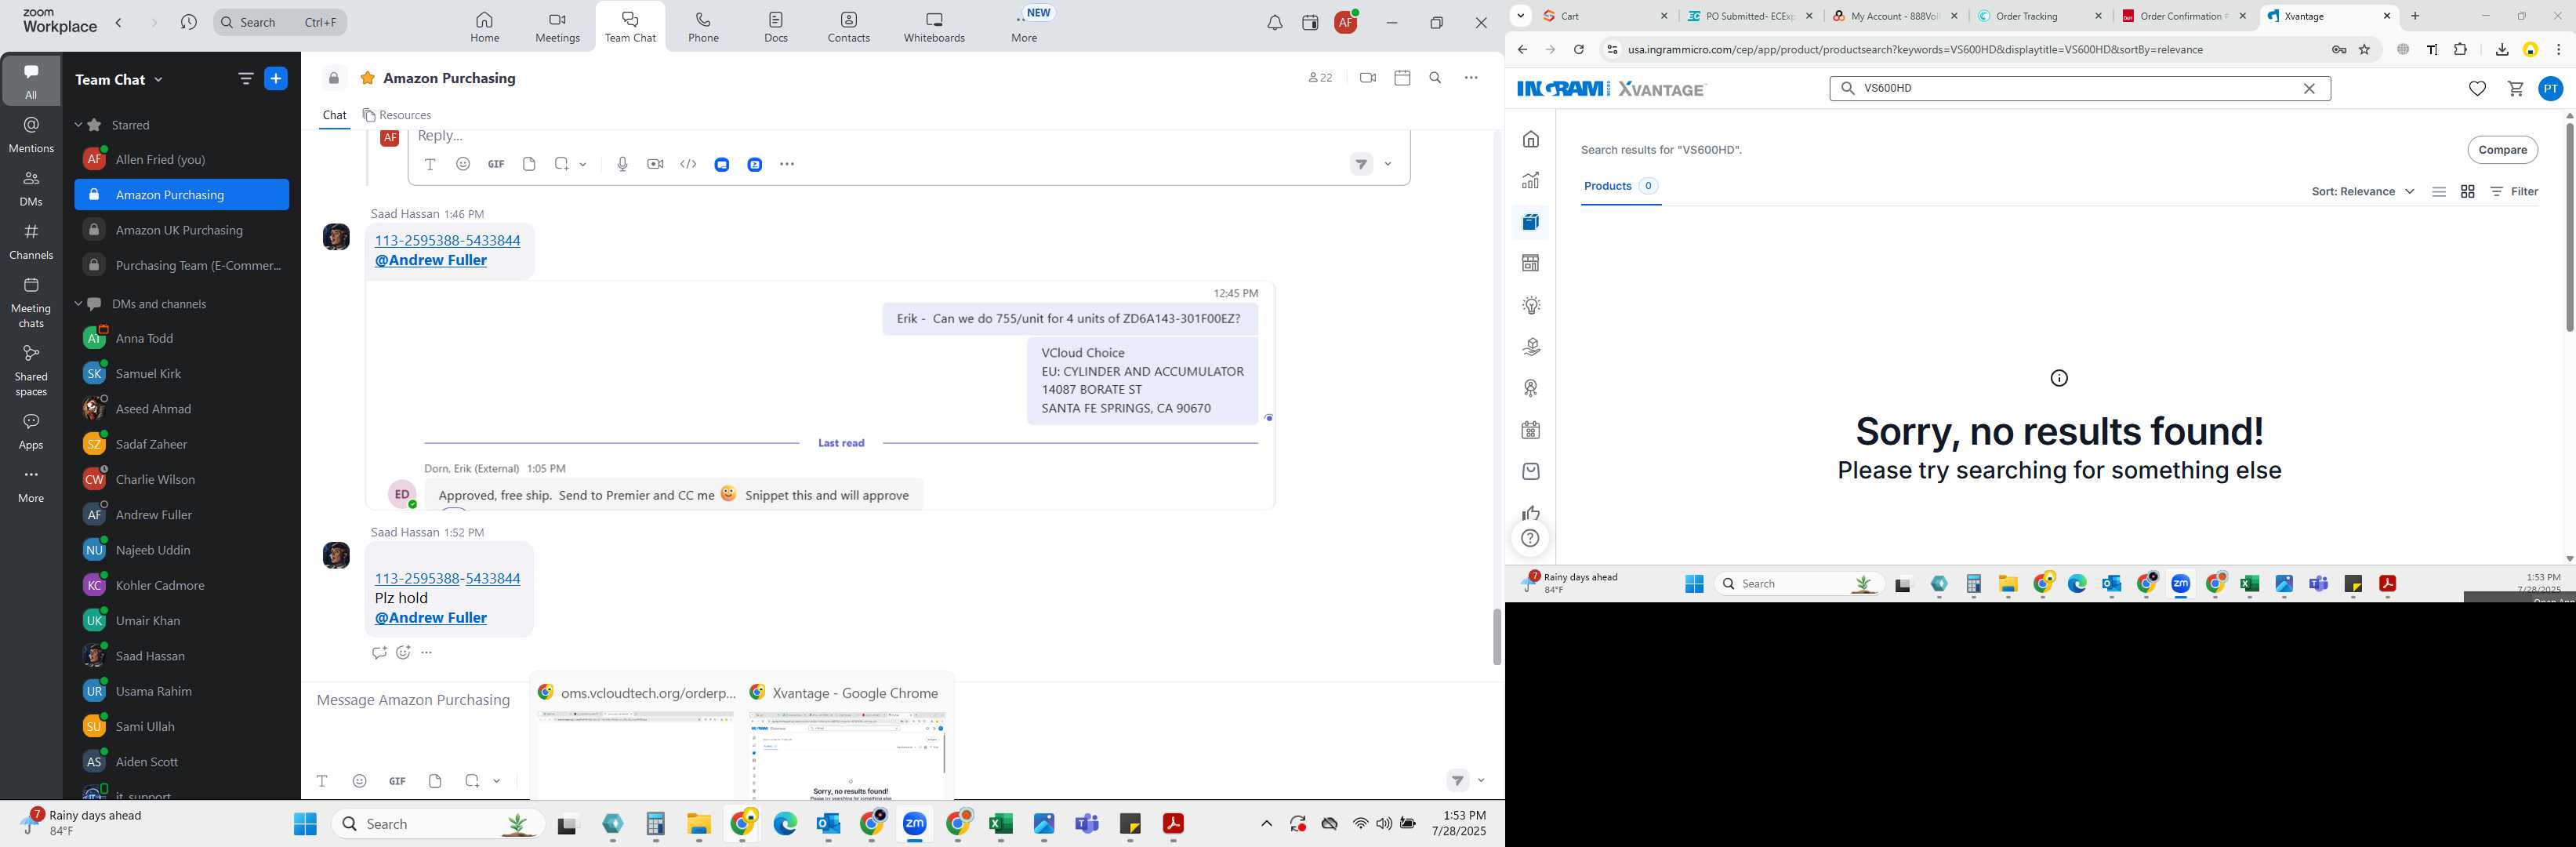Image resolution: width=2576 pixels, height=847 pixels.
Task: Open the channel schedule calendar icon
Action: click(x=1402, y=78)
